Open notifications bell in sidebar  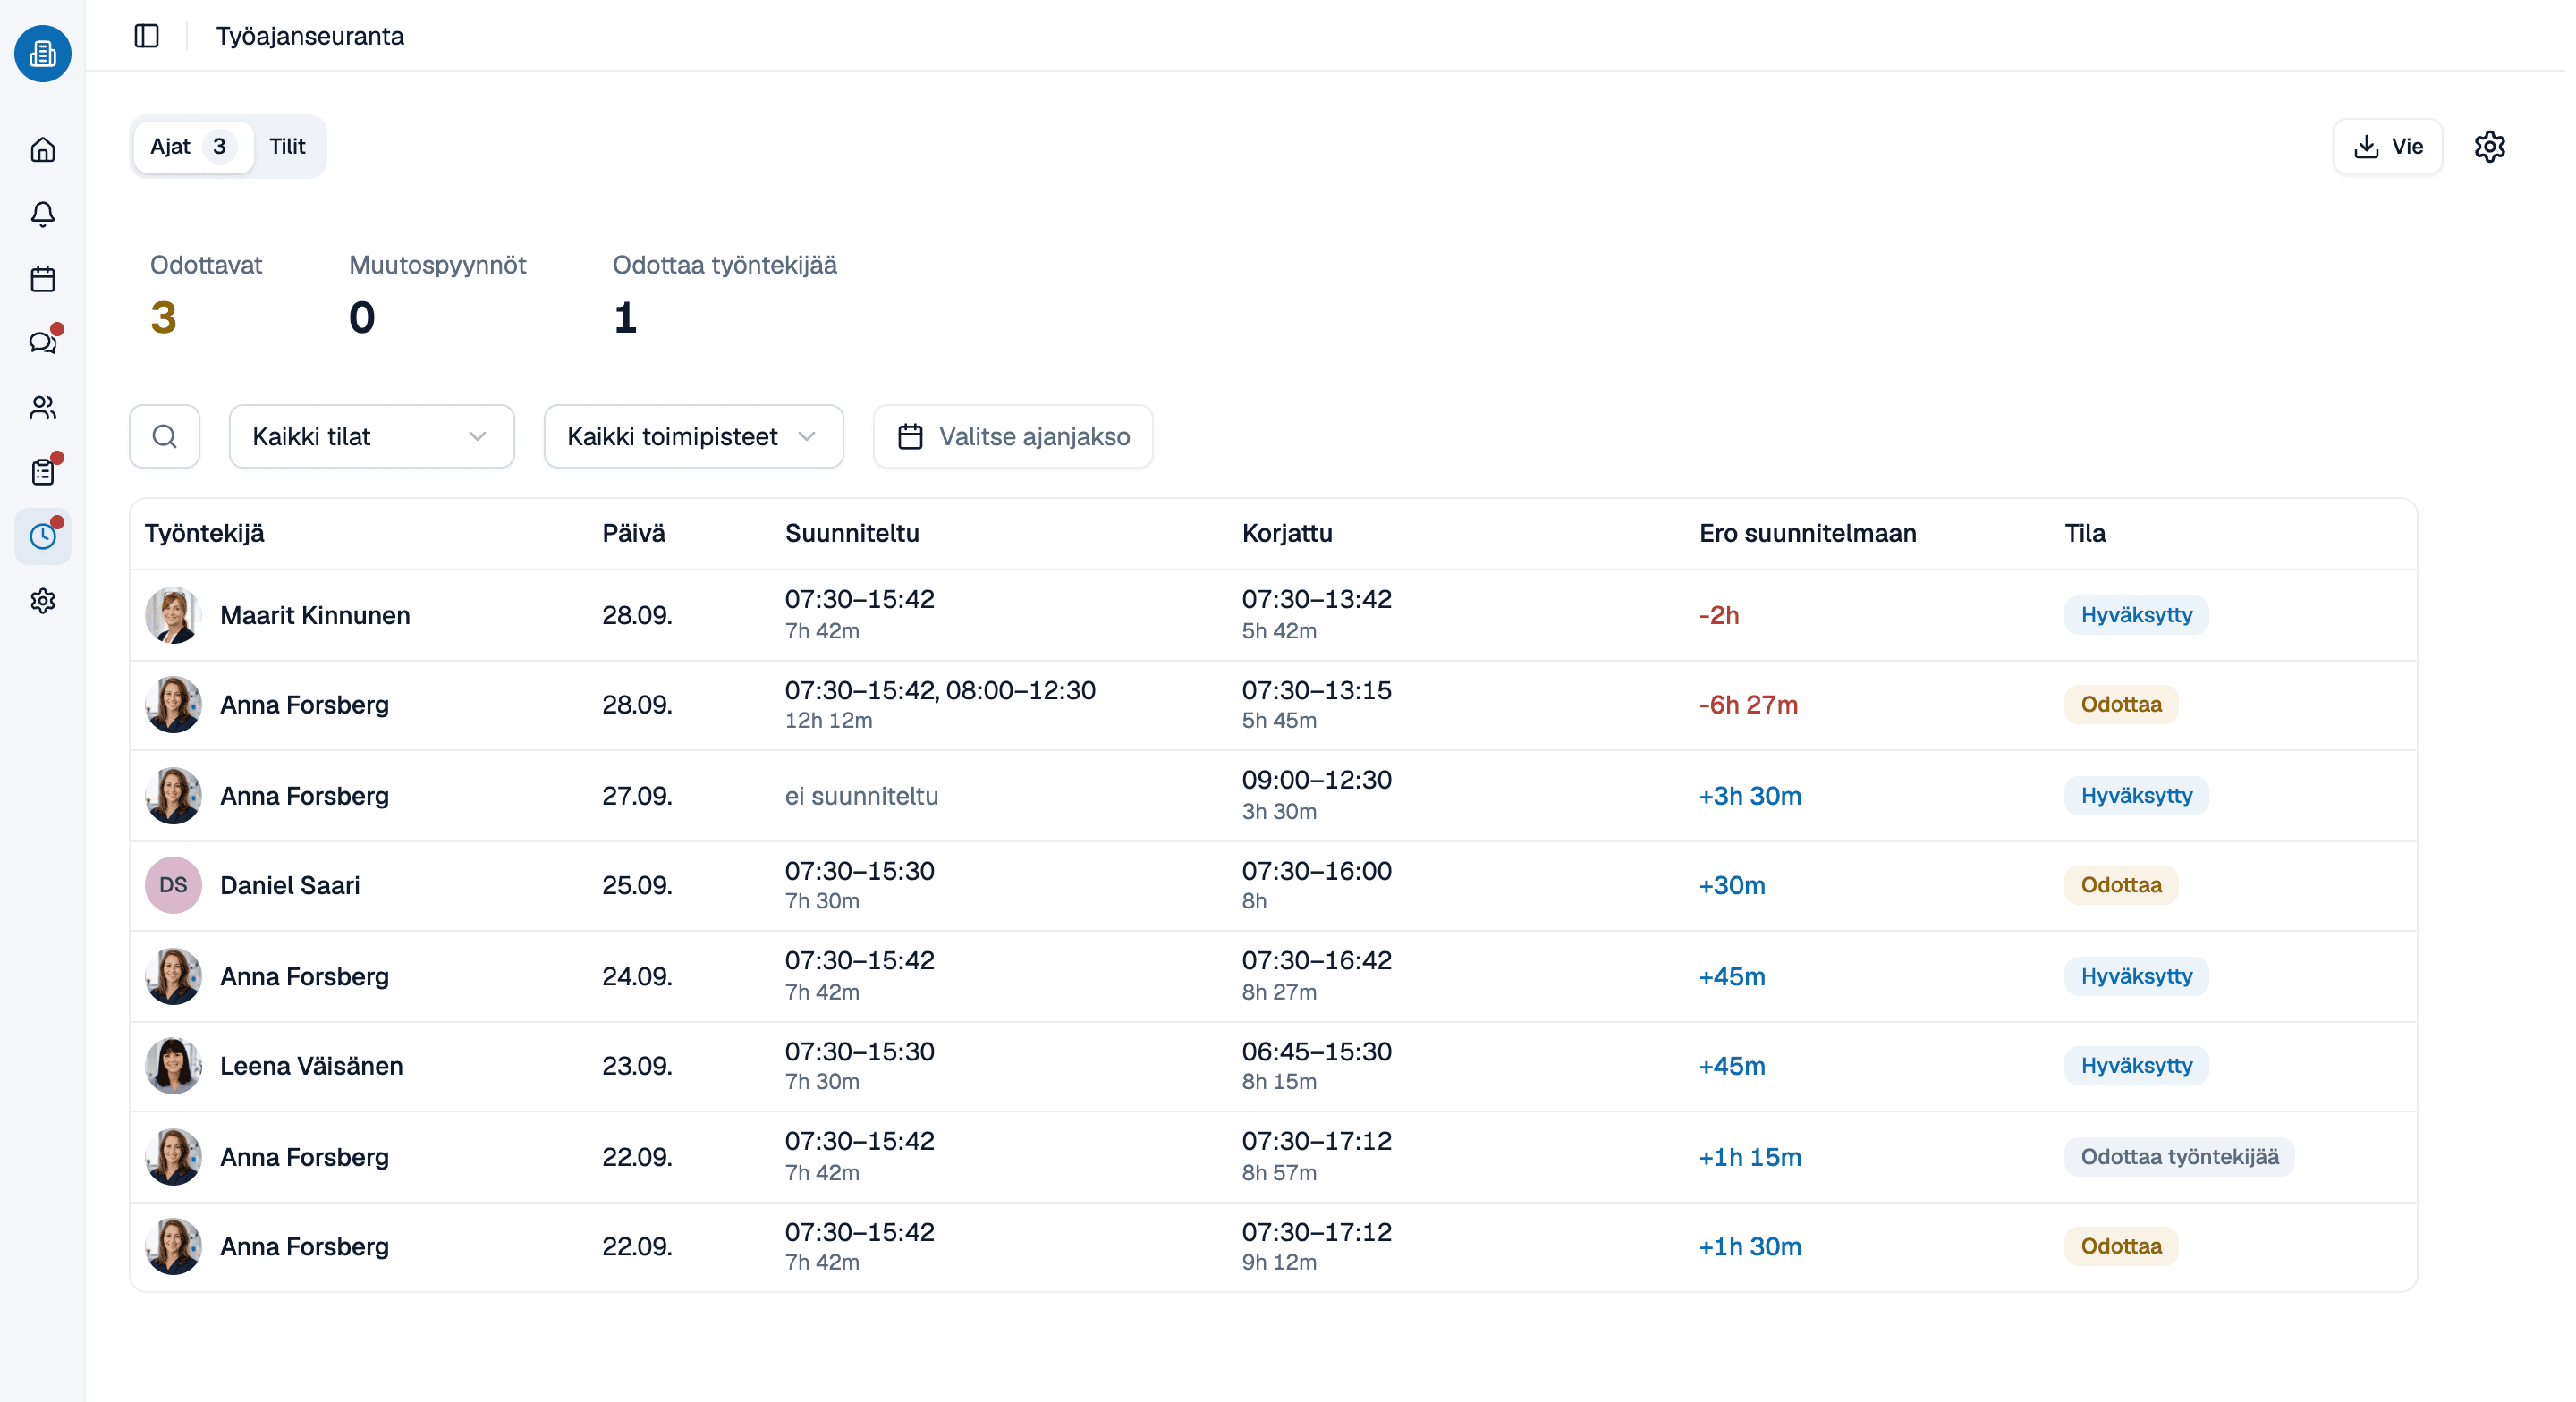tap(42, 214)
